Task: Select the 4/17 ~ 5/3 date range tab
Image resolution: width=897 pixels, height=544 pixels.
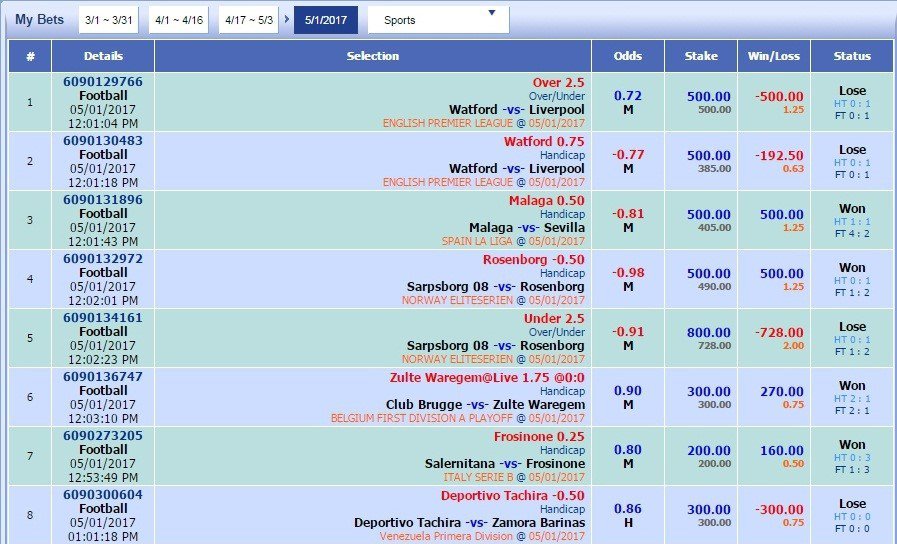Action: pyautogui.click(x=249, y=20)
